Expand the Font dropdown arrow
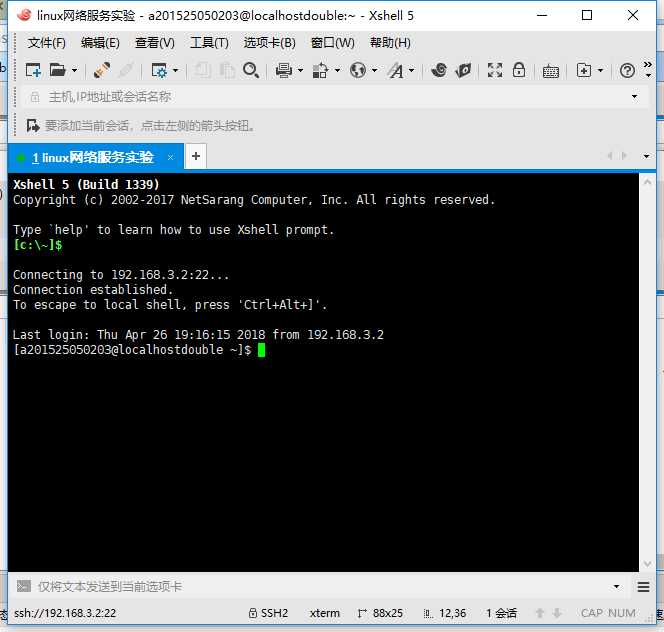The width and height of the screenshot is (664, 632). point(411,70)
